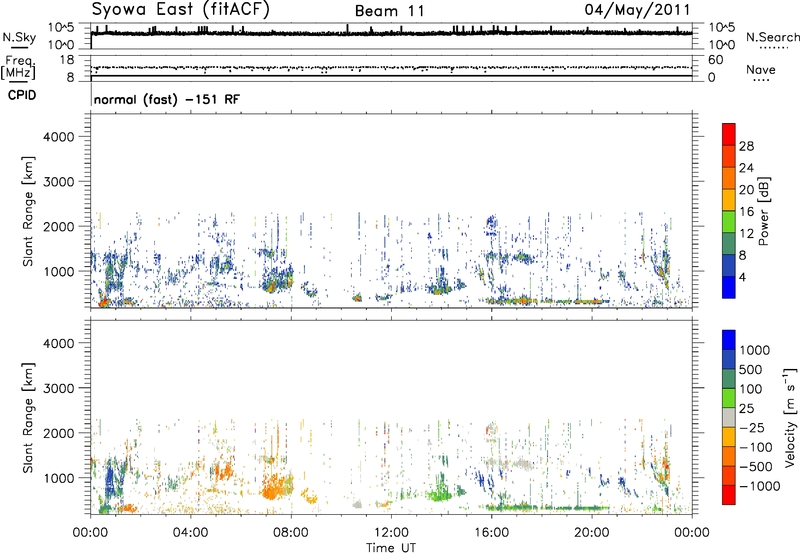Pick the Velocity segment between -25 and -100
This screenshot has height=554, width=800.
tap(729, 437)
